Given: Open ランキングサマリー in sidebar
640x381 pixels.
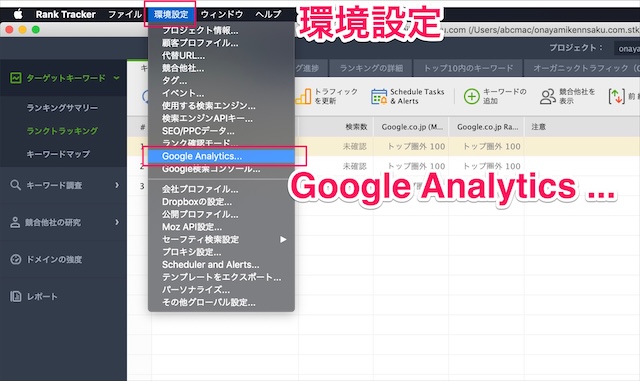Looking at the screenshot, I should click(x=62, y=107).
